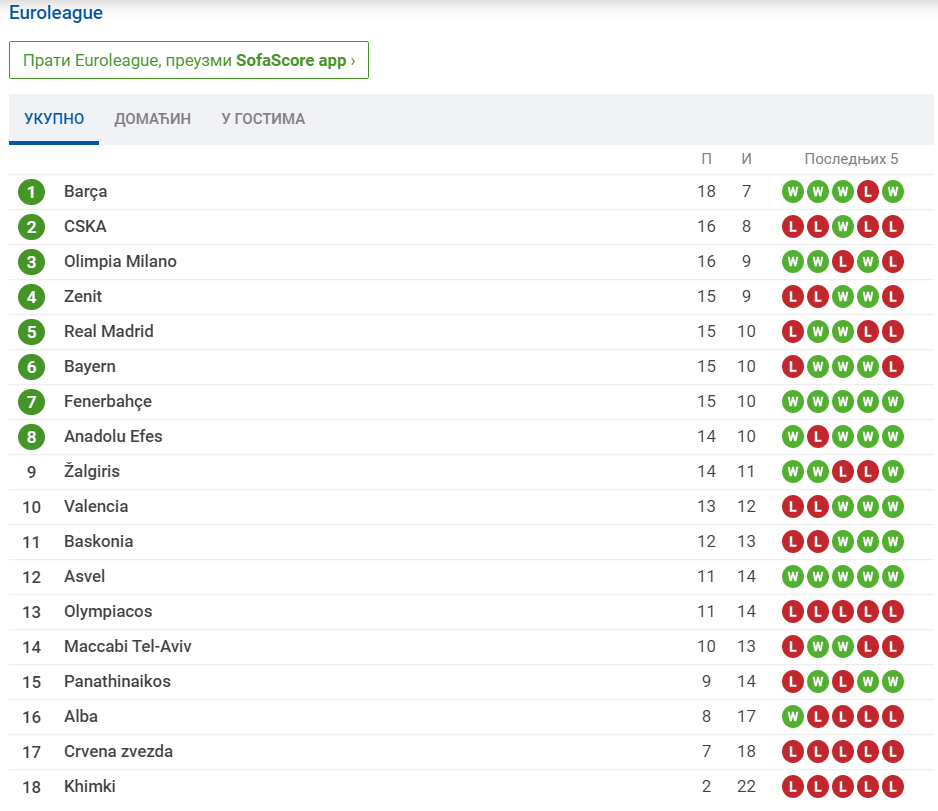Click green position badge 4 for Zenit
Image resolution: width=938 pixels, height=811 pixels.
point(32,297)
